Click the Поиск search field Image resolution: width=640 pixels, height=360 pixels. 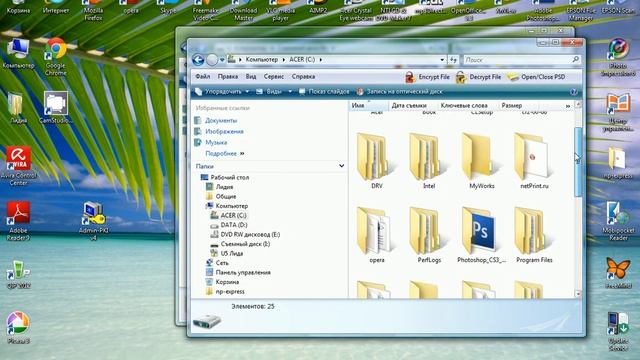point(517,60)
